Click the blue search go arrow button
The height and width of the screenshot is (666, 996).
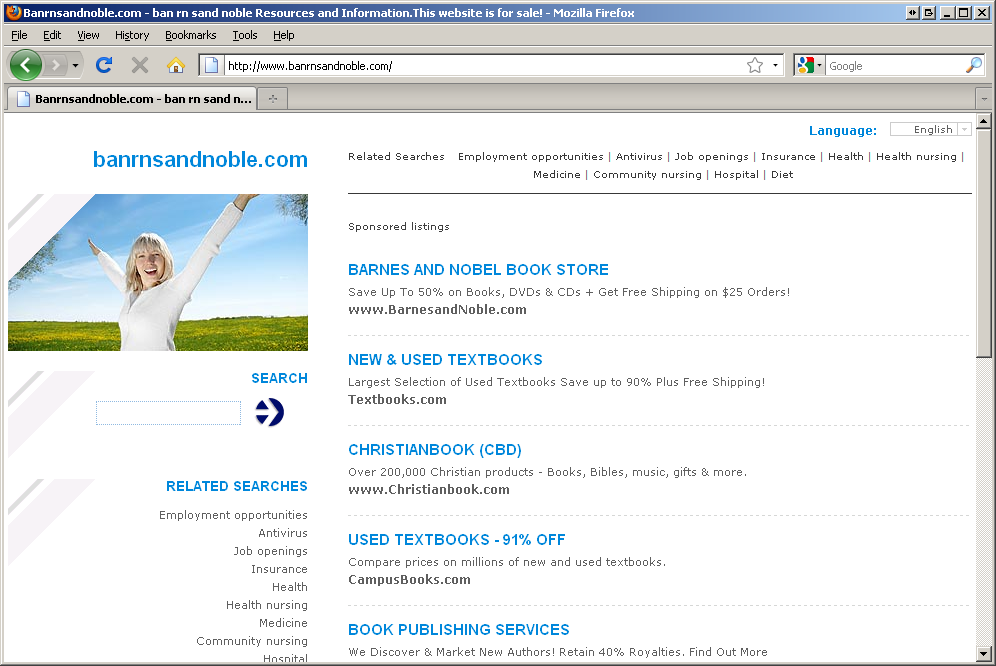[x=269, y=412]
